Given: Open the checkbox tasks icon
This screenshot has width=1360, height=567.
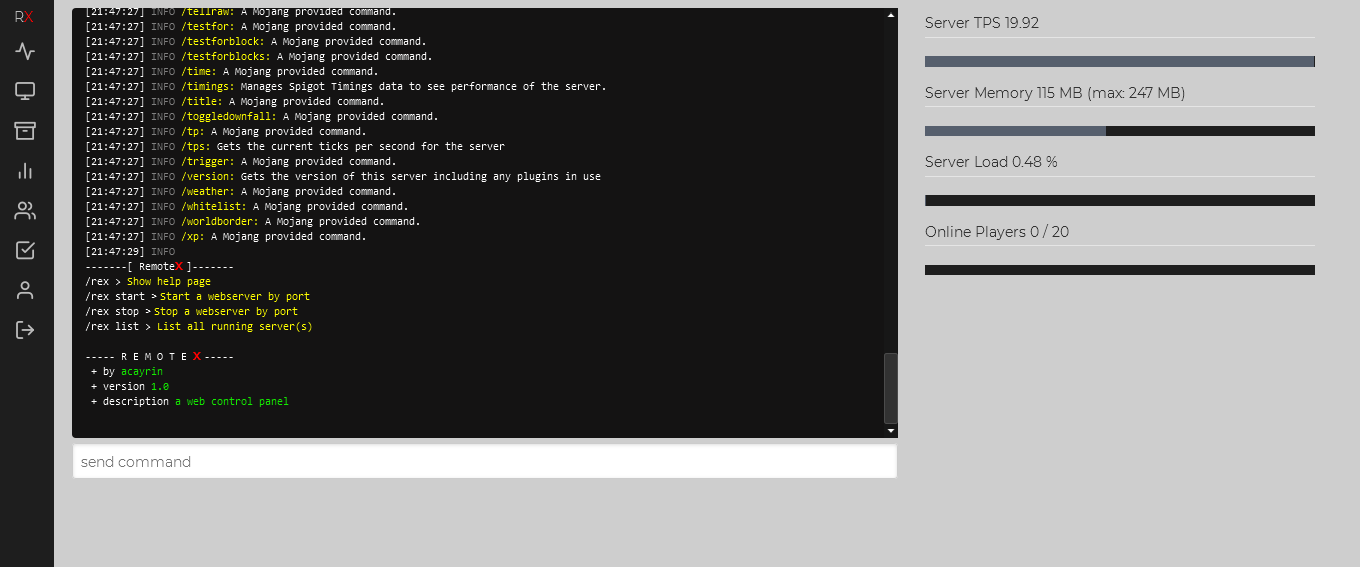Looking at the screenshot, I should [x=25, y=250].
